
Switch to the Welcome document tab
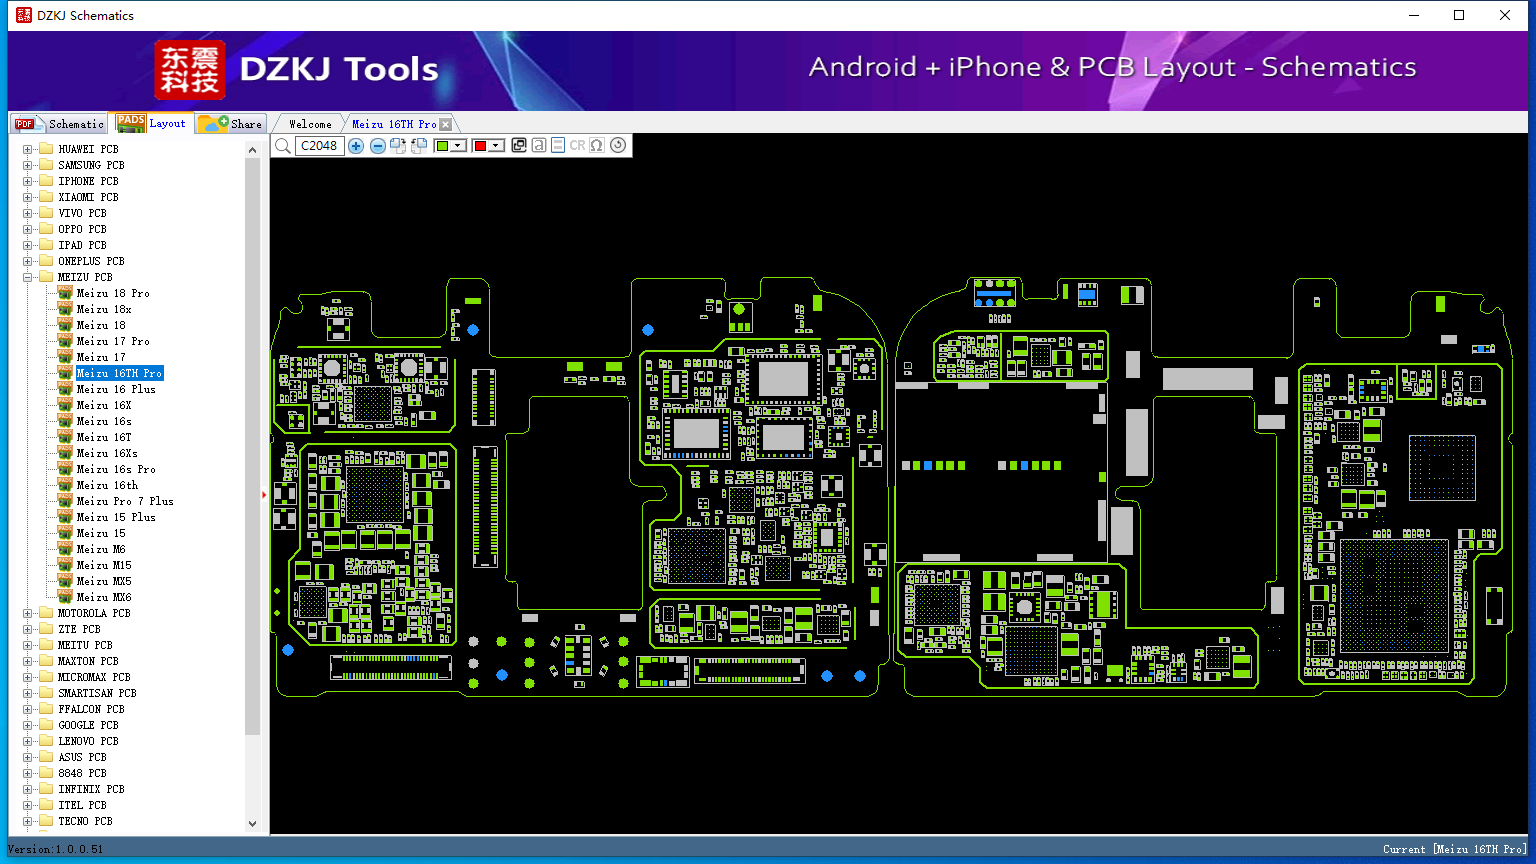(310, 124)
